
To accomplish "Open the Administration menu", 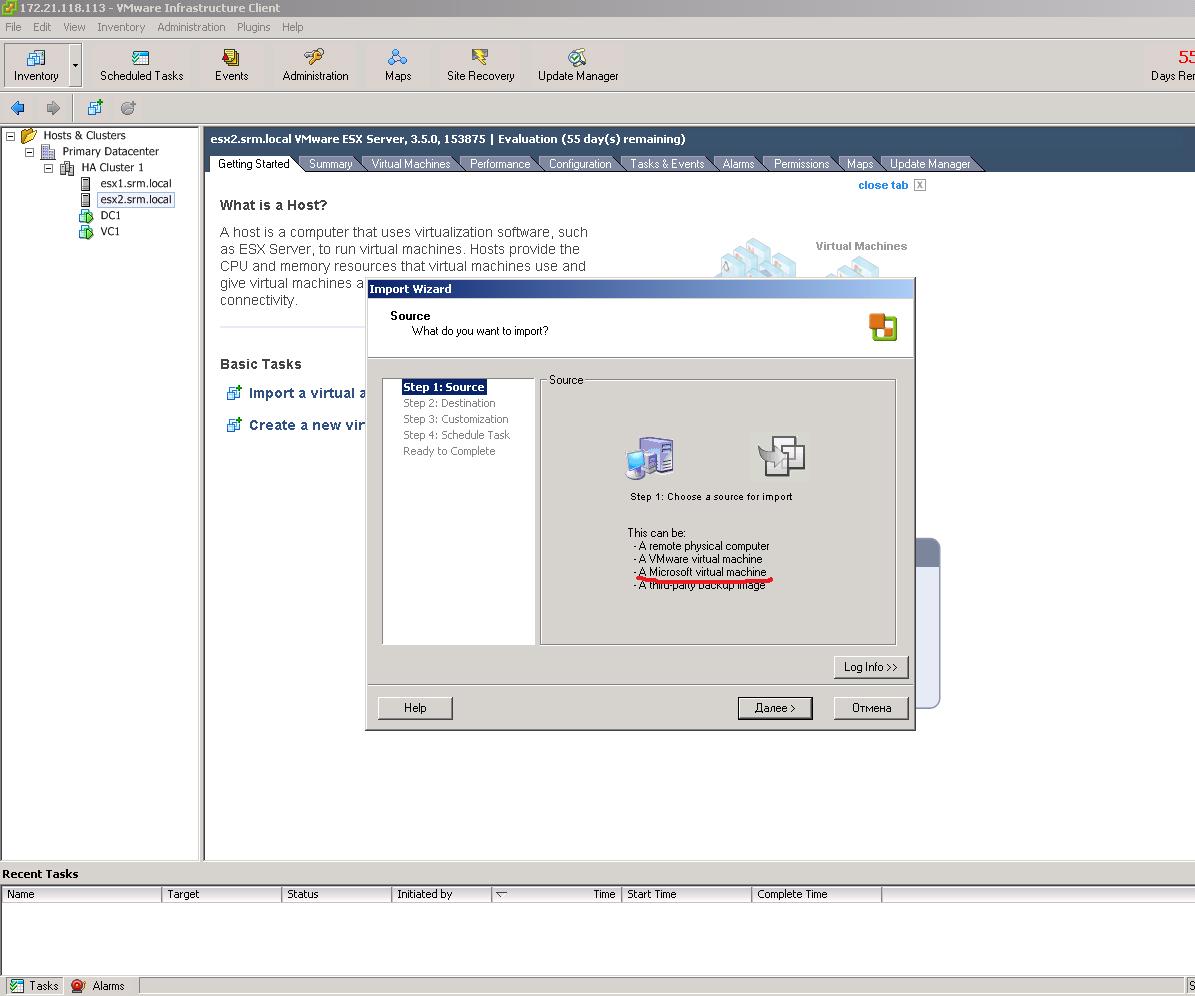I will [191, 27].
